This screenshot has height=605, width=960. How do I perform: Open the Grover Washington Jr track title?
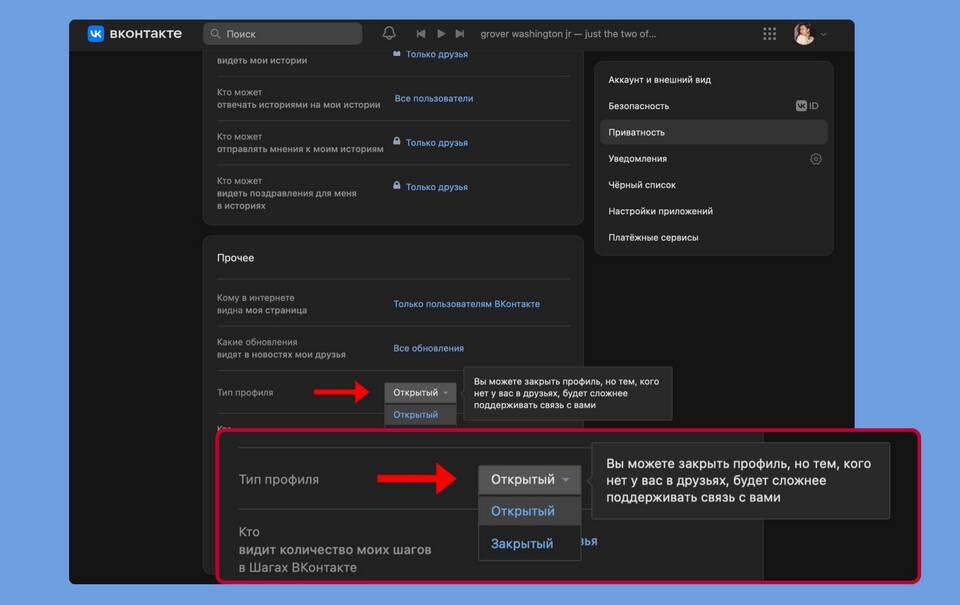(568, 34)
